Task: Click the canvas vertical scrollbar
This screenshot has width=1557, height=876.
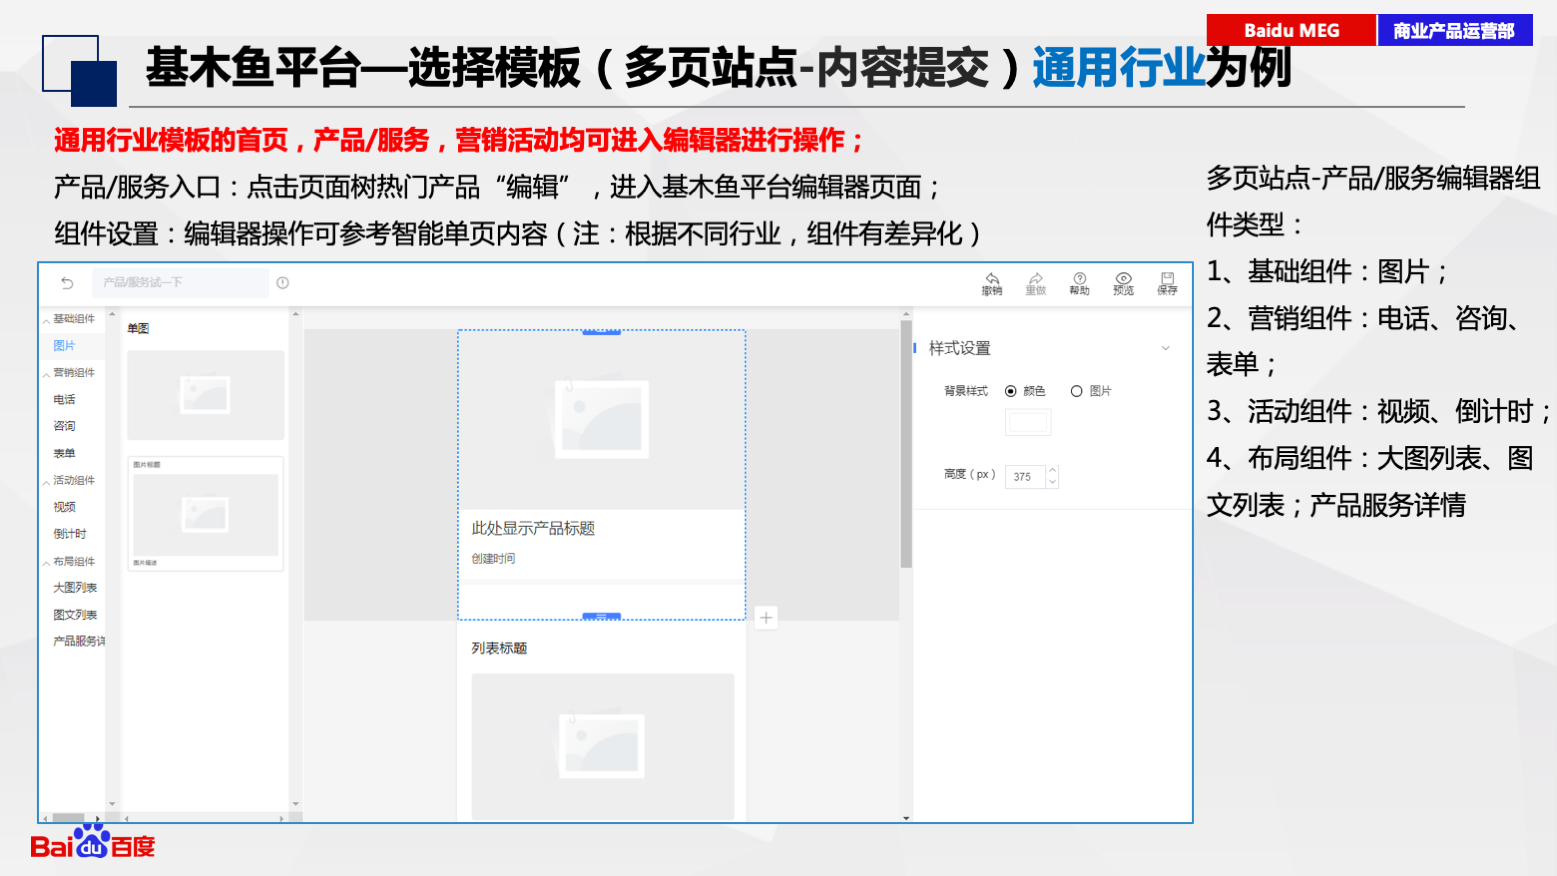Action: click(906, 444)
